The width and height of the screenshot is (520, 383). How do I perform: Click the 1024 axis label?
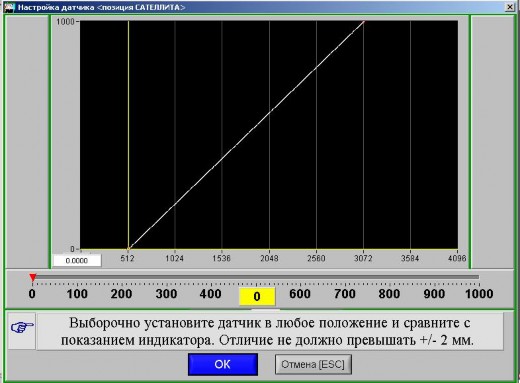click(175, 258)
